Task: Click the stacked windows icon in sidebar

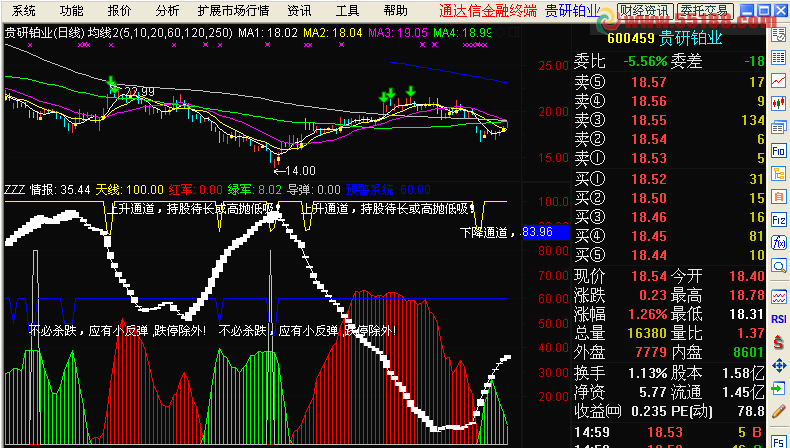Action: point(779,126)
